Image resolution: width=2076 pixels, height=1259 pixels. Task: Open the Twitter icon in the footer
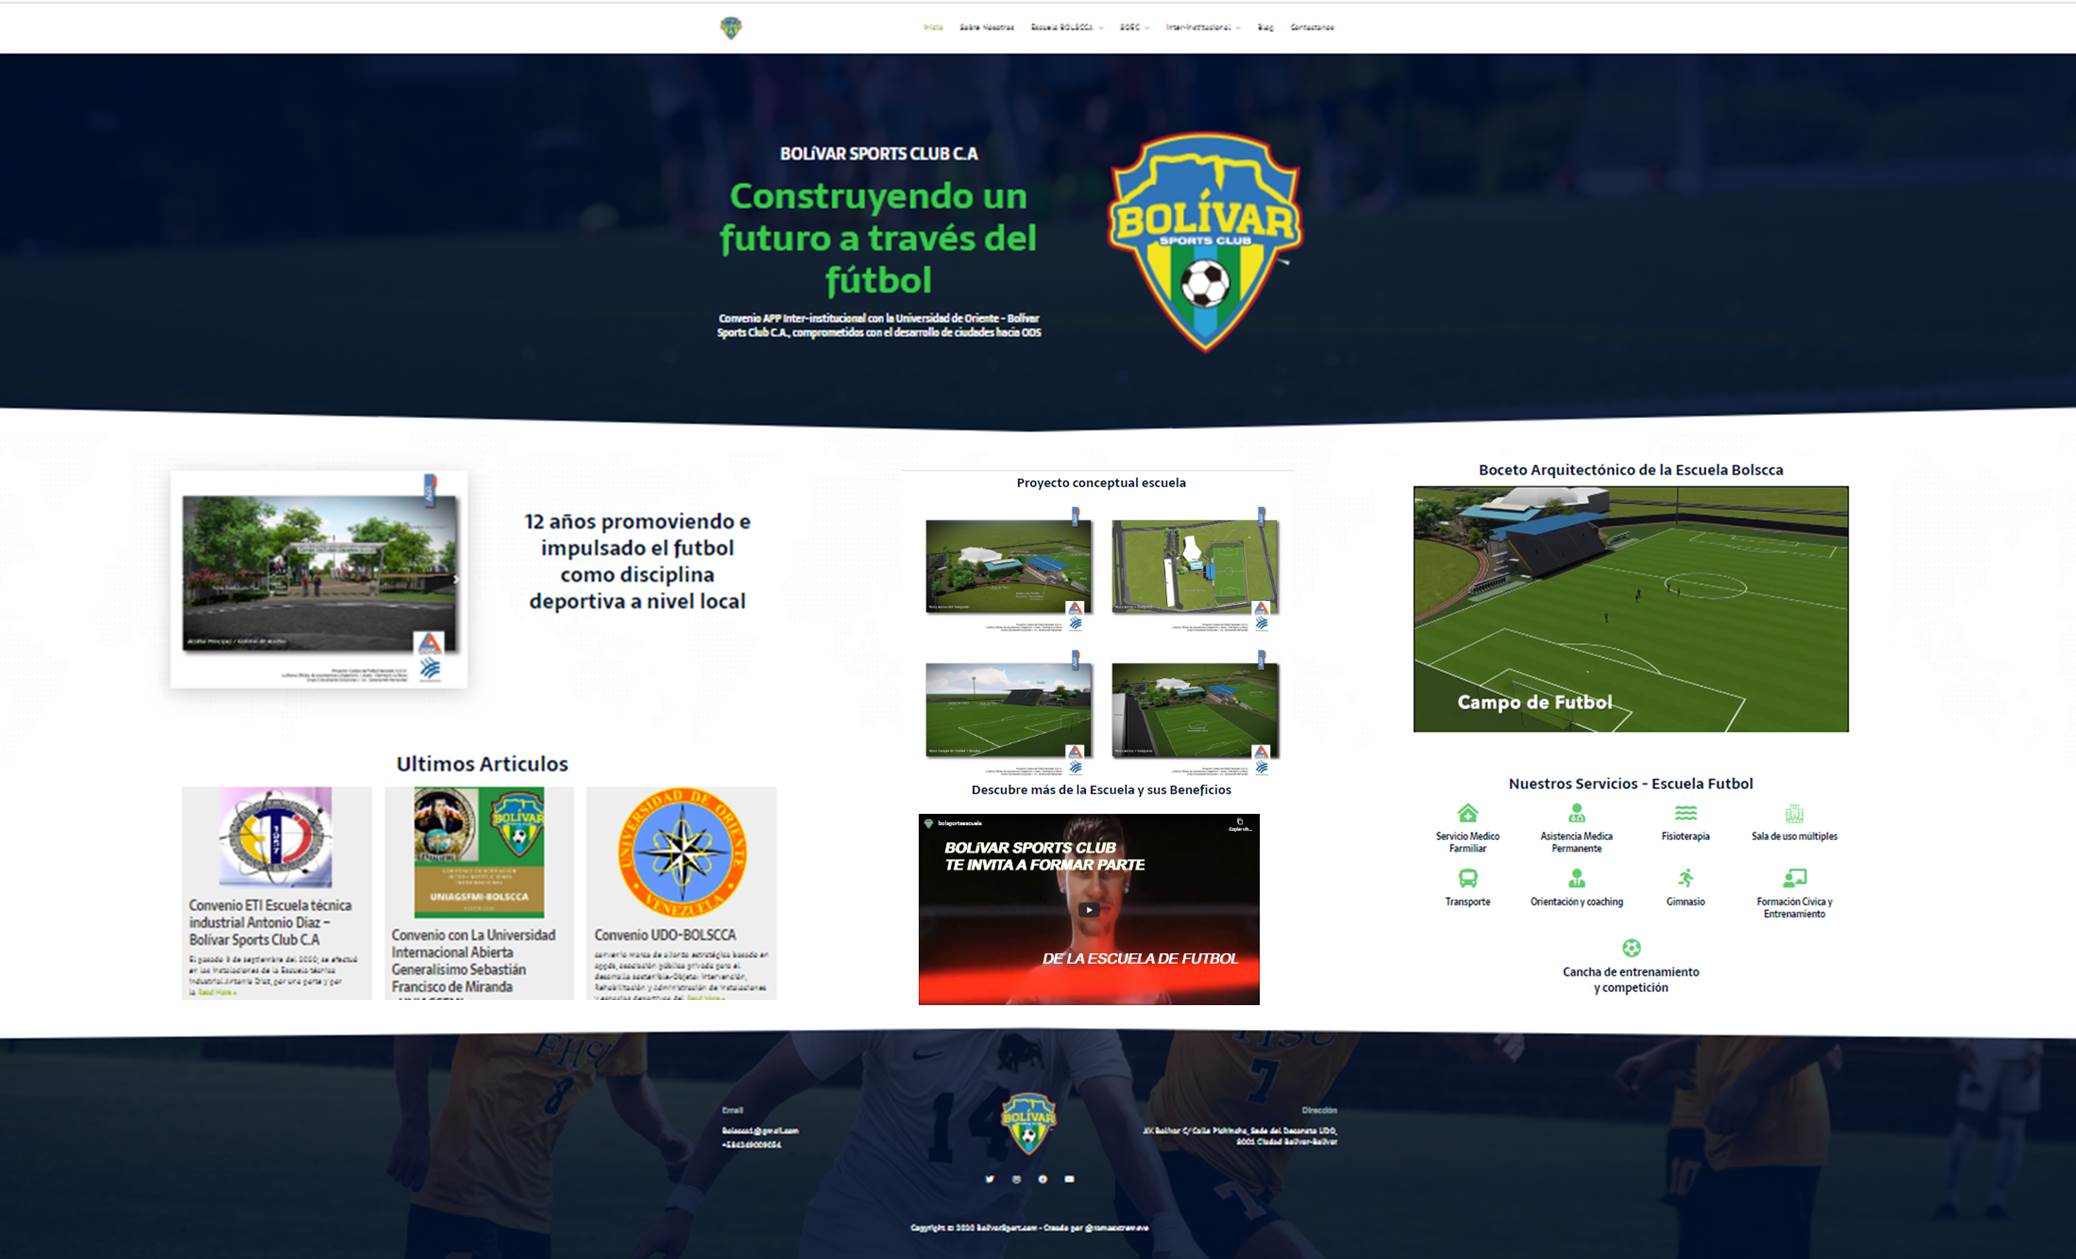pyautogui.click(x=989, y=1179)
